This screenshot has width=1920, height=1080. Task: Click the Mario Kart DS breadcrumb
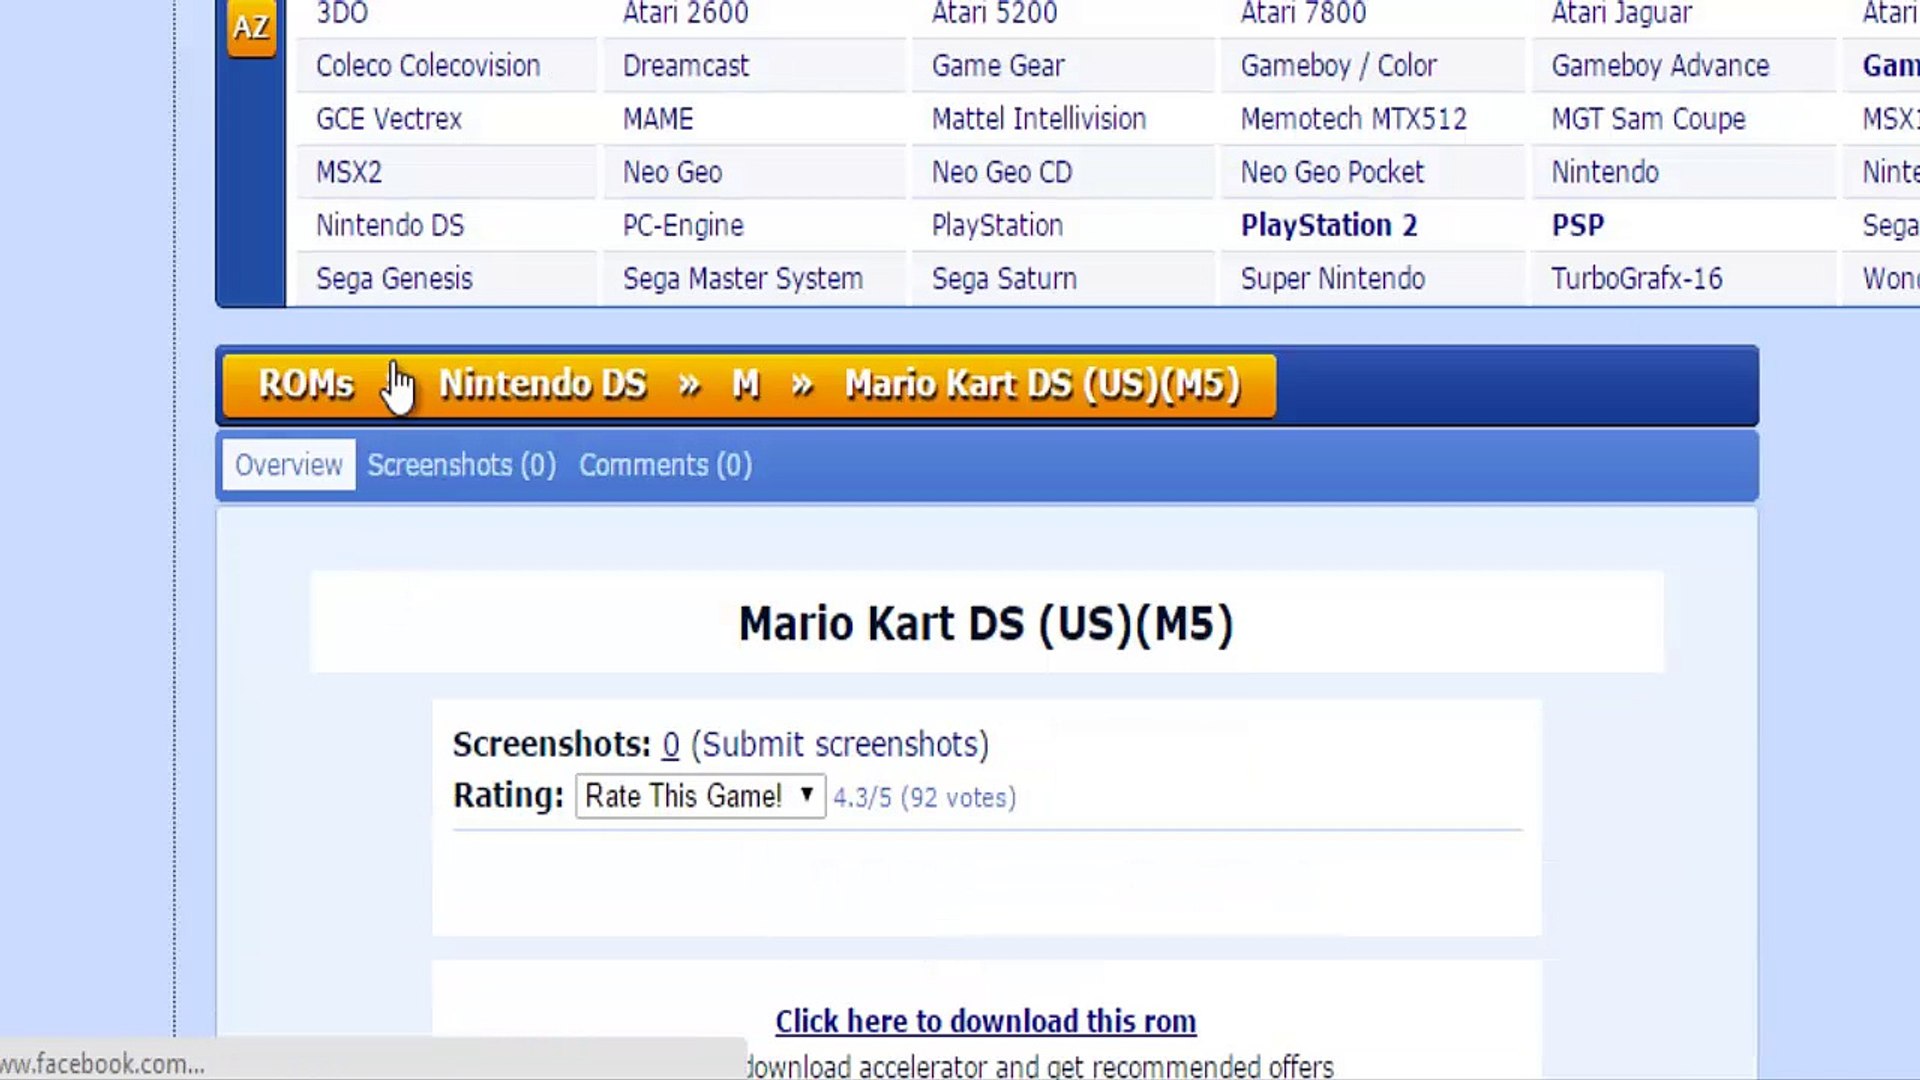[1042, 384]
